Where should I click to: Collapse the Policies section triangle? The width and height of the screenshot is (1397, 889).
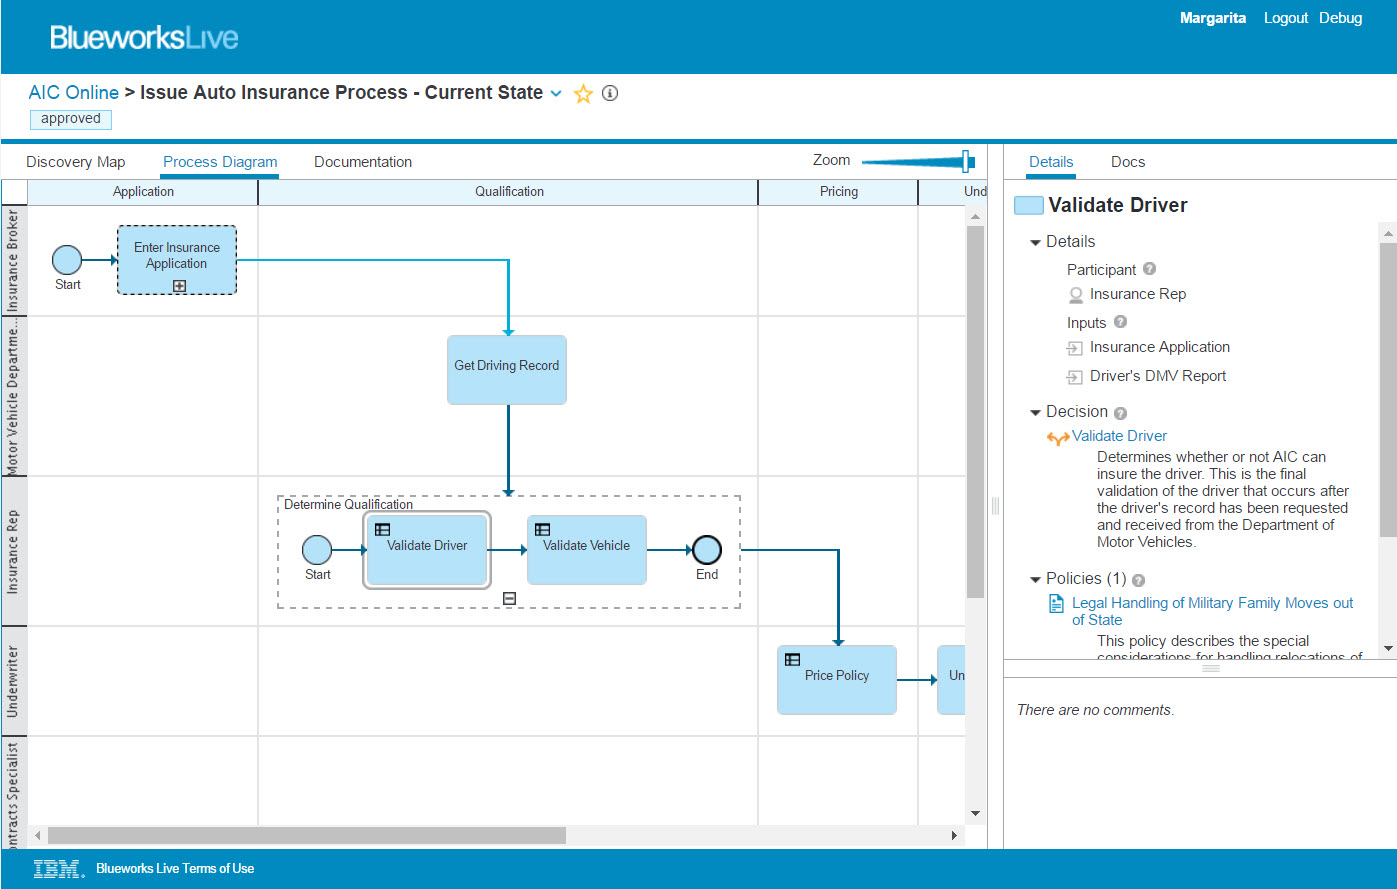coord(1035,579)
